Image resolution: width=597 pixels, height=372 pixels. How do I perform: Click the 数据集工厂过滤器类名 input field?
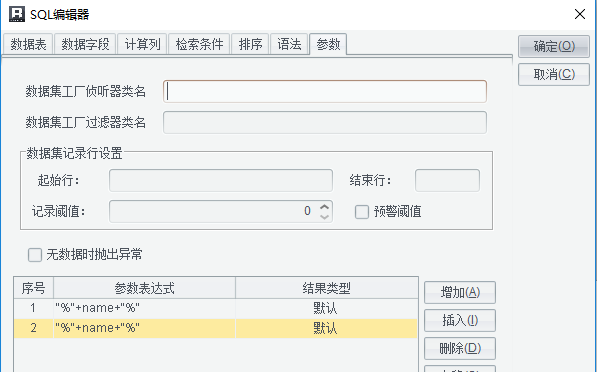pos(325,122)
